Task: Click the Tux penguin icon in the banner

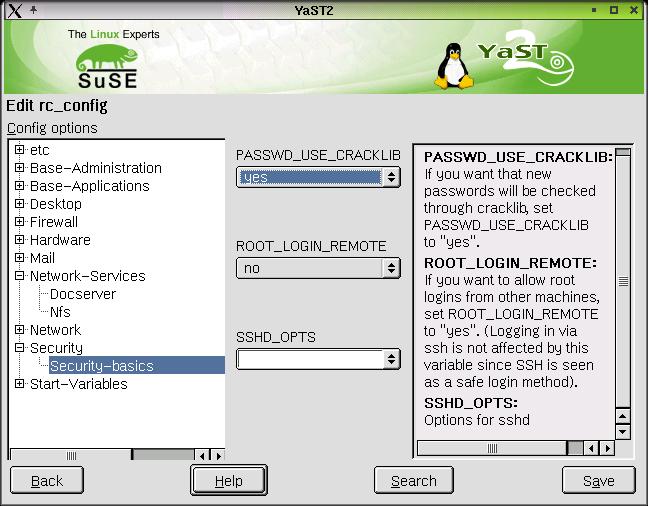Action: pyautogui.click(x=453, y=68)
